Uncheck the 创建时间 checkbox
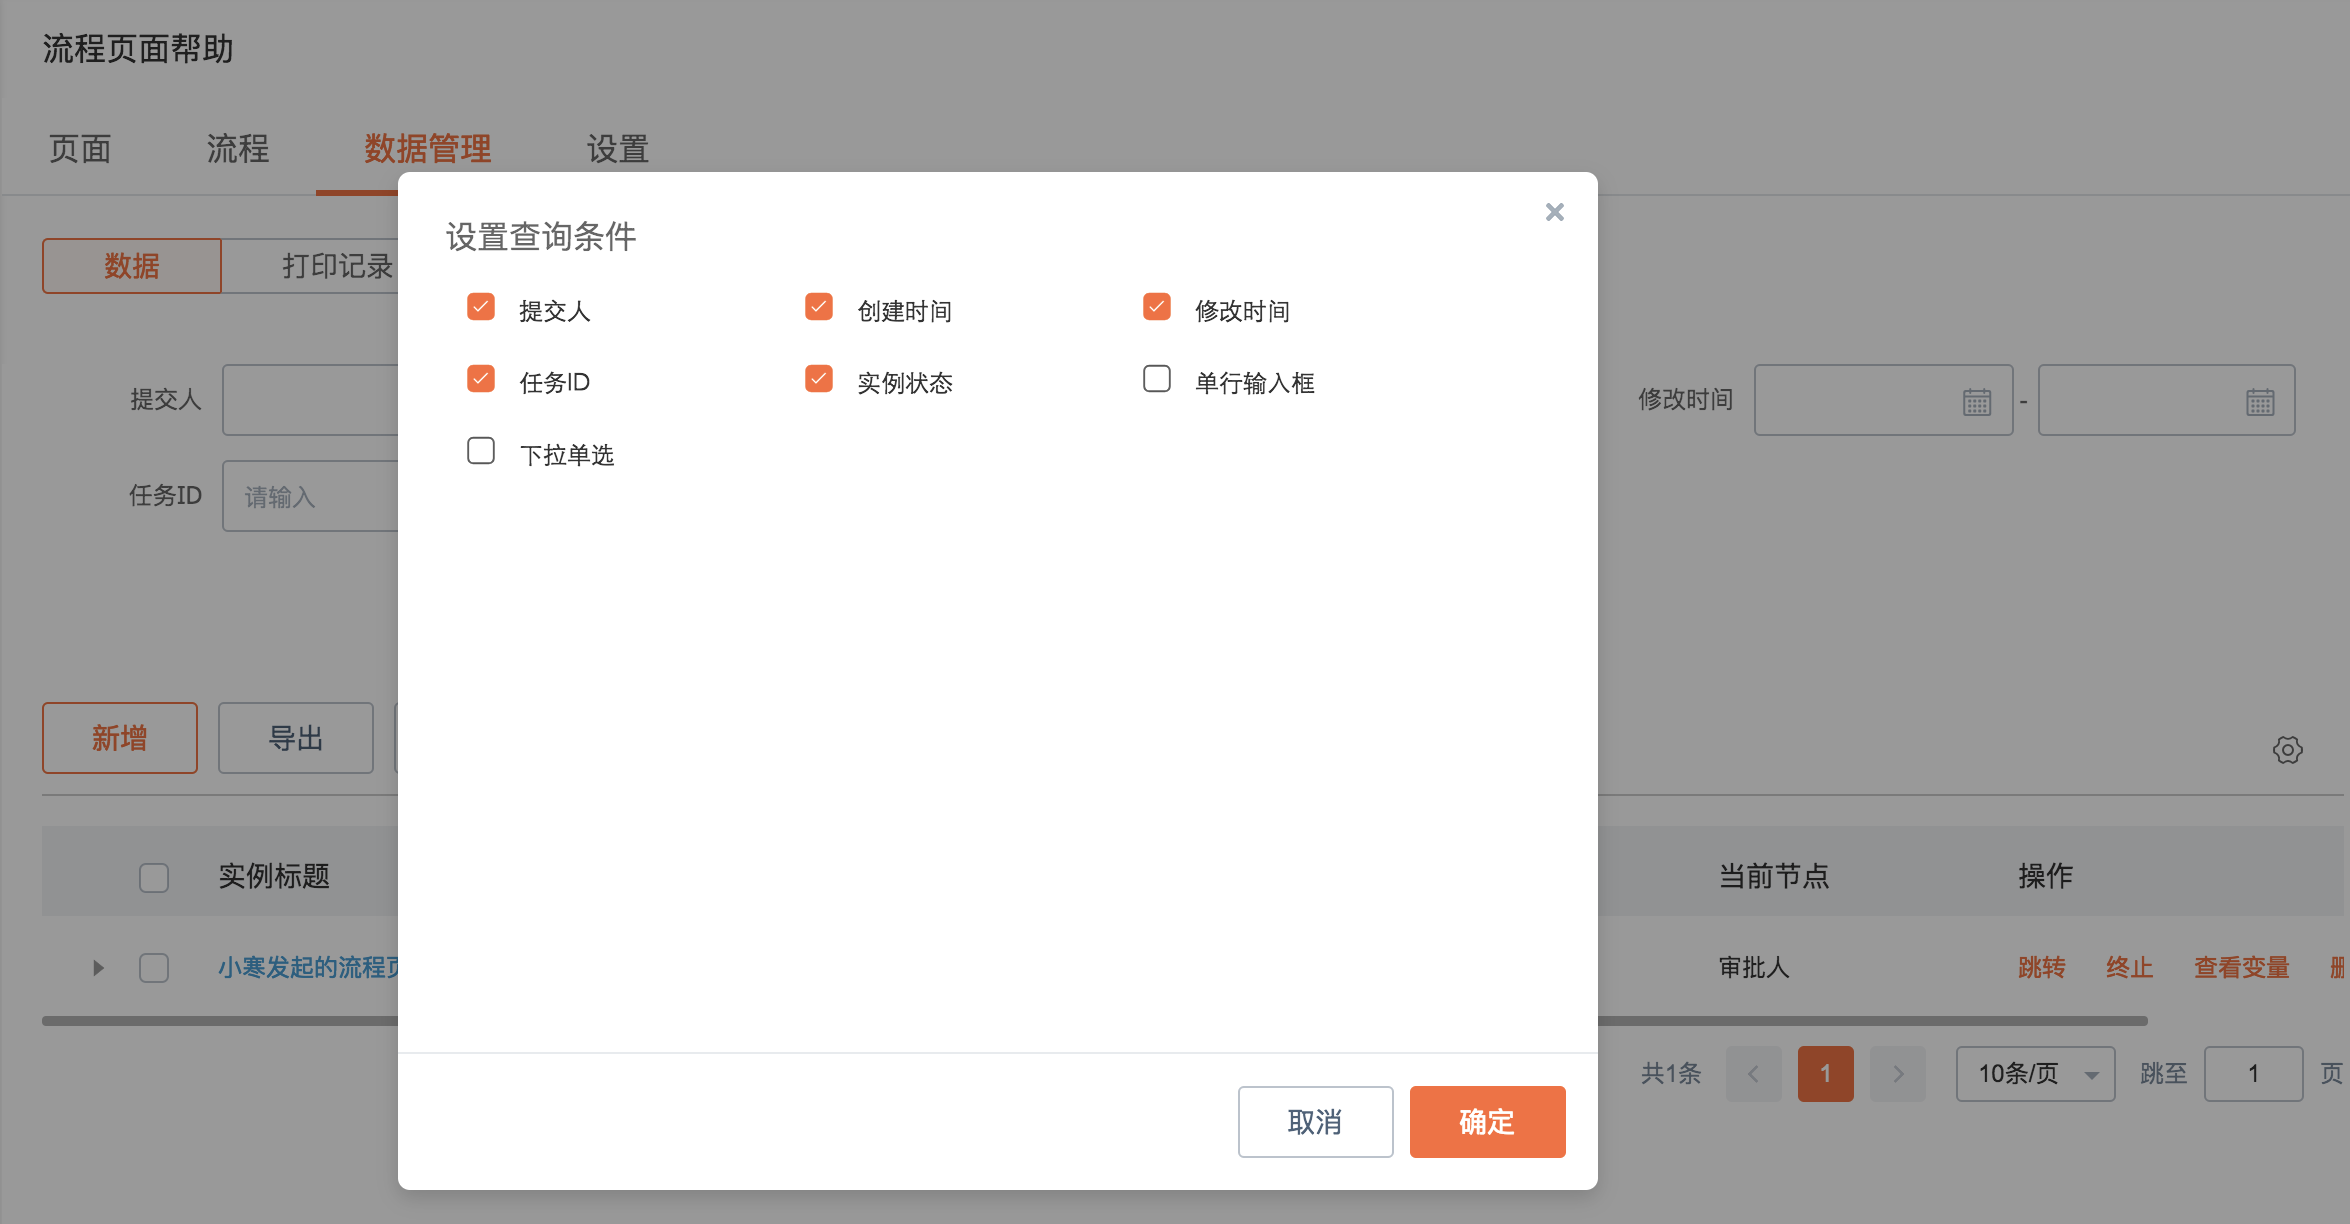The height and width of the screenshot is (1224, 2350). (x=819, y=307)
